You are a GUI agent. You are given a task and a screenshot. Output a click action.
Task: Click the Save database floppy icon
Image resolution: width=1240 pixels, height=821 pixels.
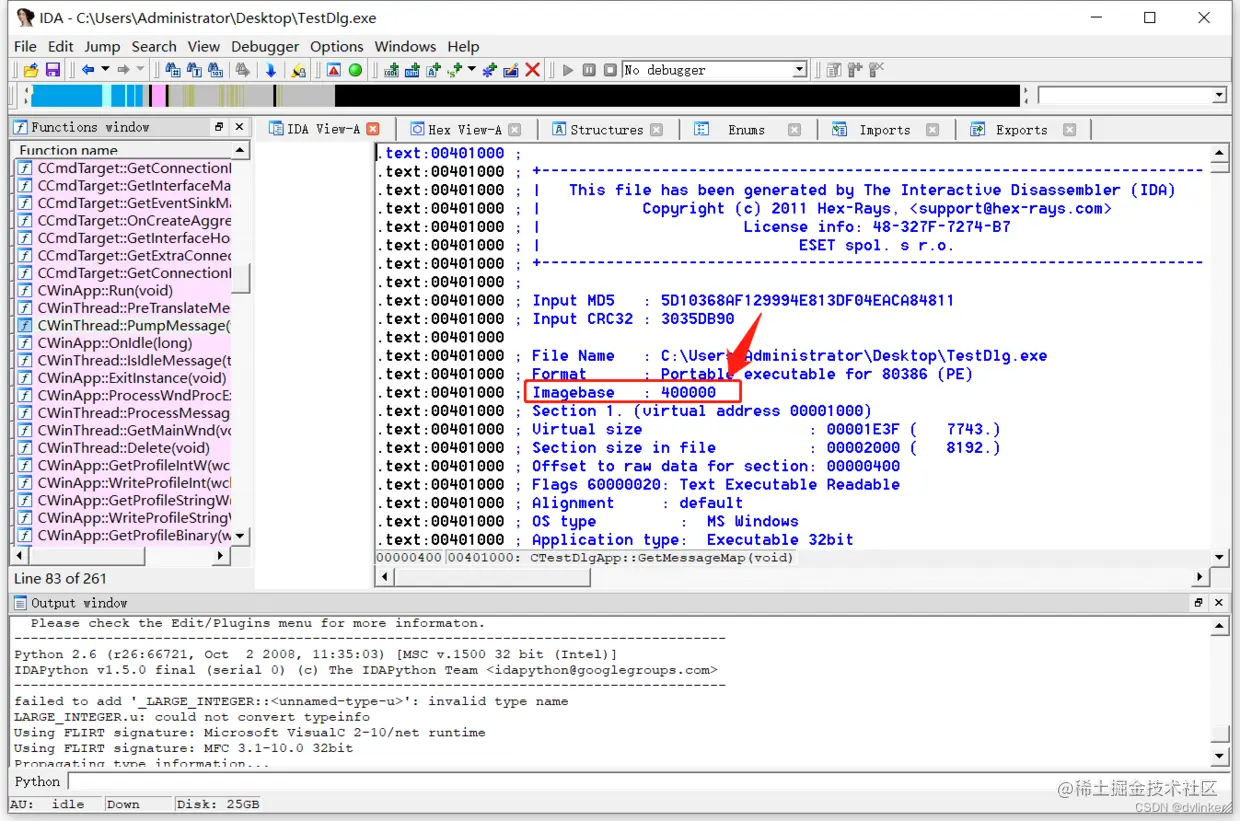click(x=53, y=70)
